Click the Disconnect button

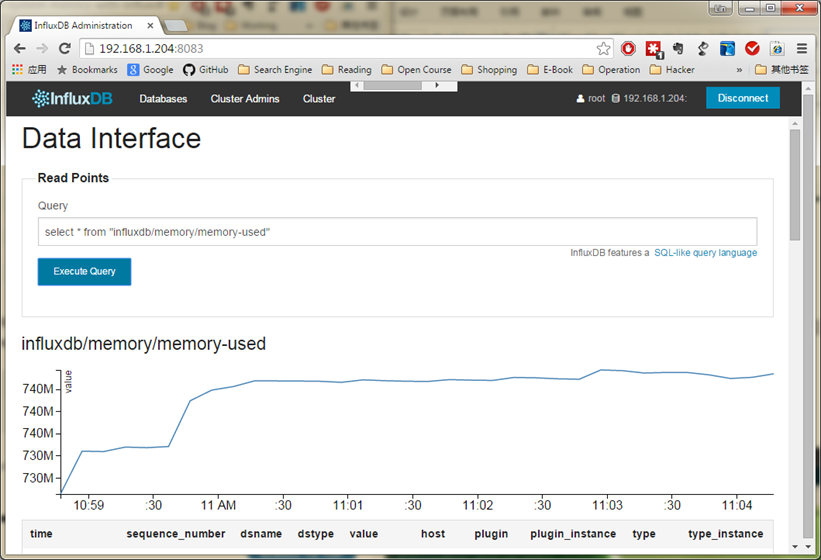(x=742, y=98)
